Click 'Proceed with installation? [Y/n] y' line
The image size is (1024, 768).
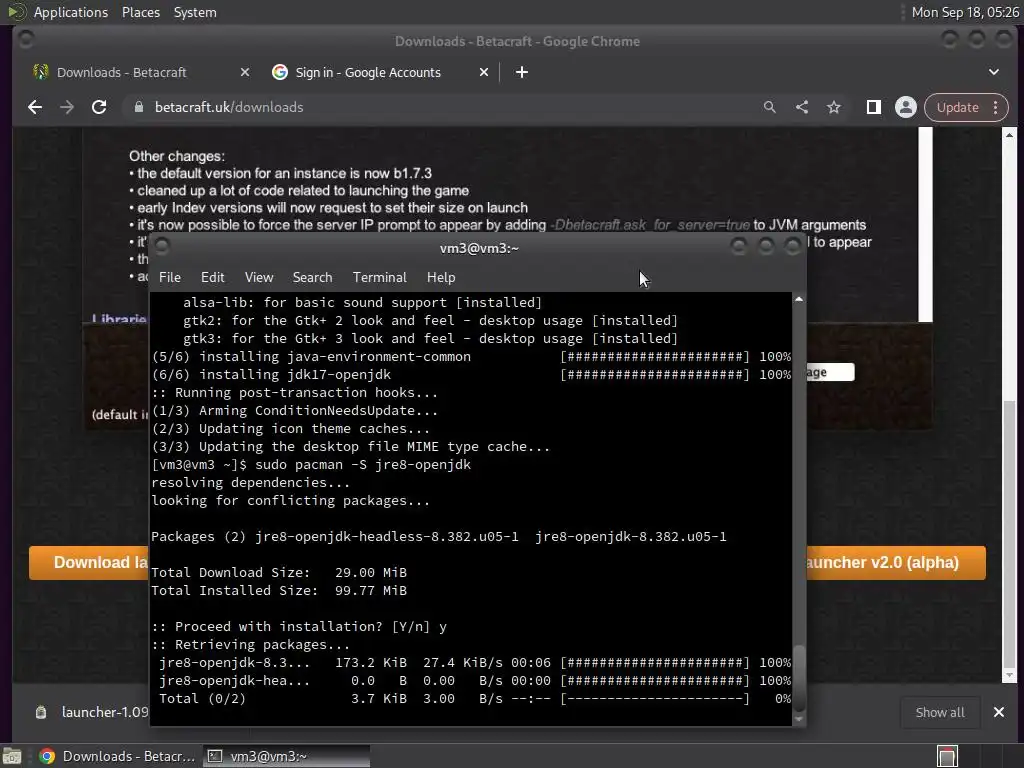pos(299,627)
